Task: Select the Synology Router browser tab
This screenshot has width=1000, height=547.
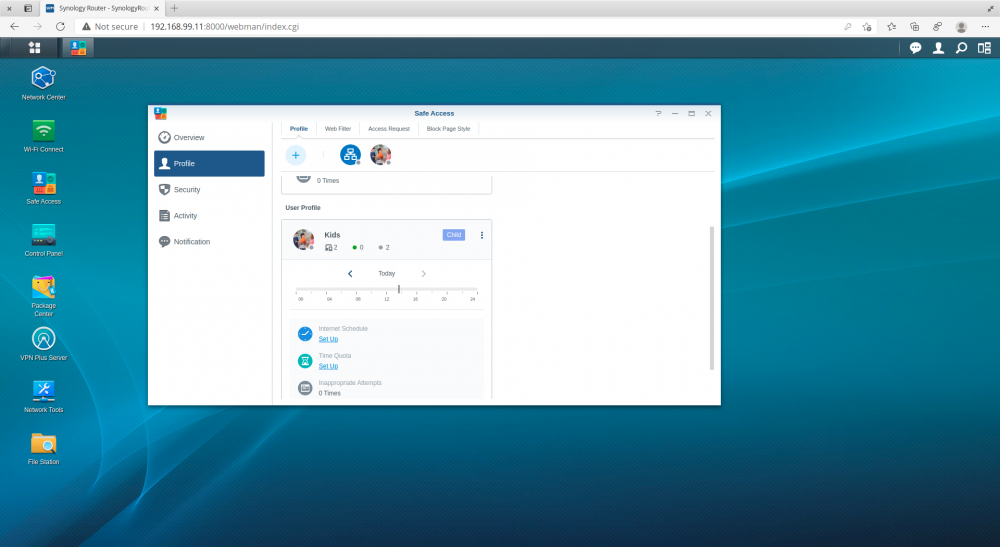Action: 102,8
